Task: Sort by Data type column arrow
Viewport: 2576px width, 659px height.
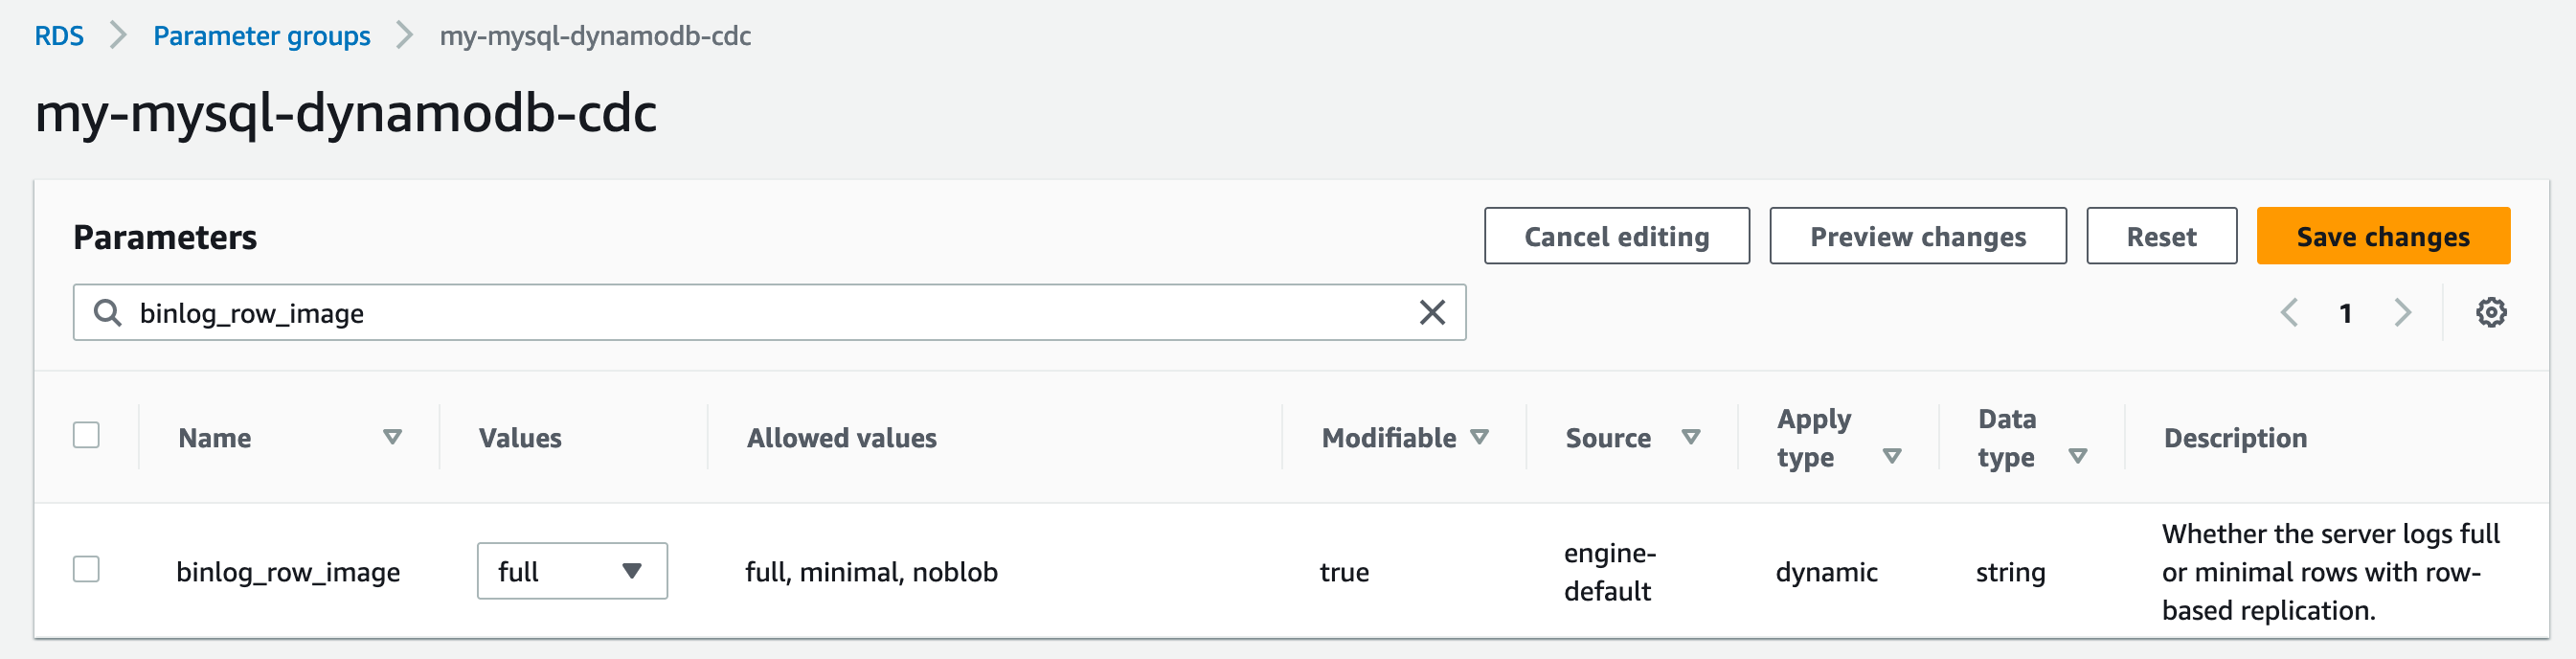Action: (2077, 456)
